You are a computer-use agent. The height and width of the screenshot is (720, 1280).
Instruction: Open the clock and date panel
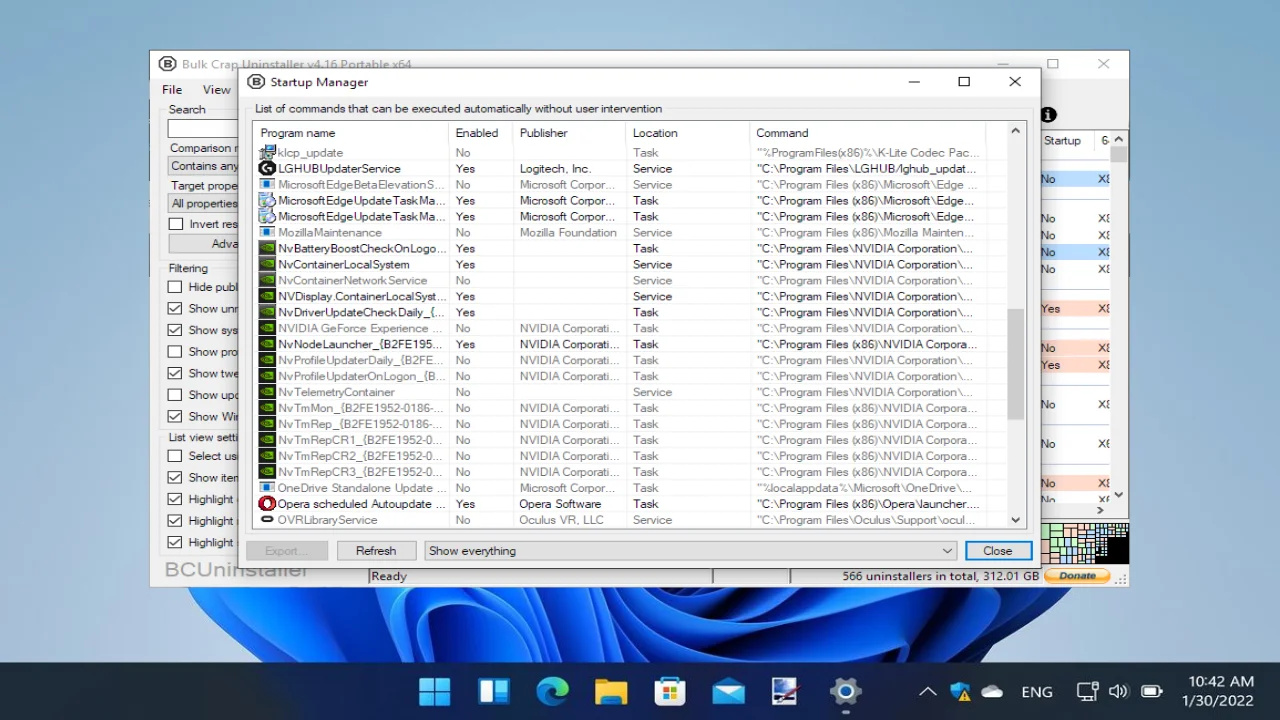point(1218,691)
